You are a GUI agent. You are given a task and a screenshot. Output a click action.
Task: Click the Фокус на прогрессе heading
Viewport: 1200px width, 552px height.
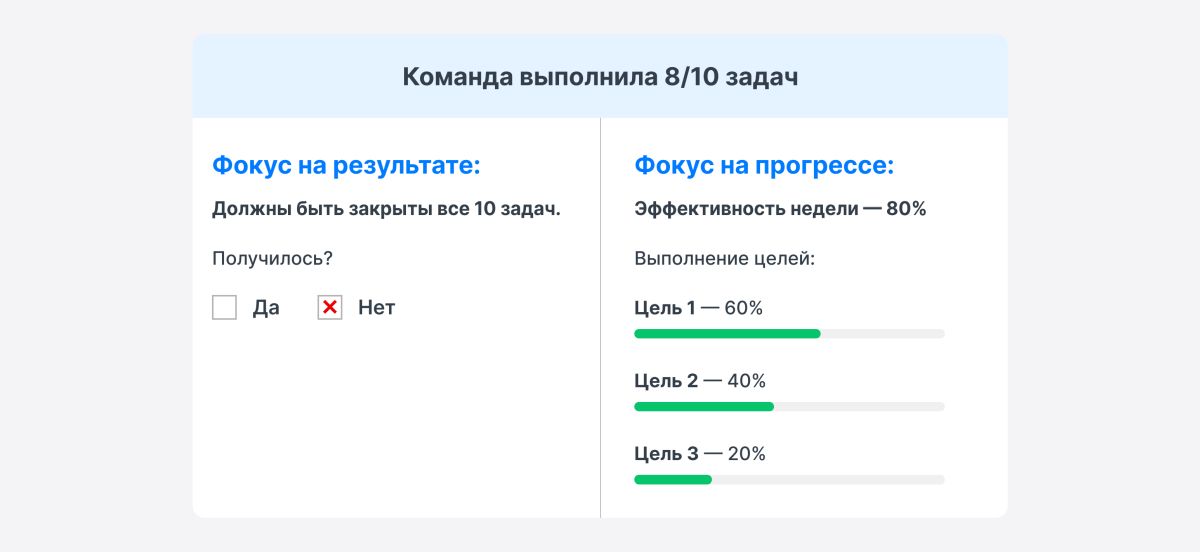tap(764, 165)
